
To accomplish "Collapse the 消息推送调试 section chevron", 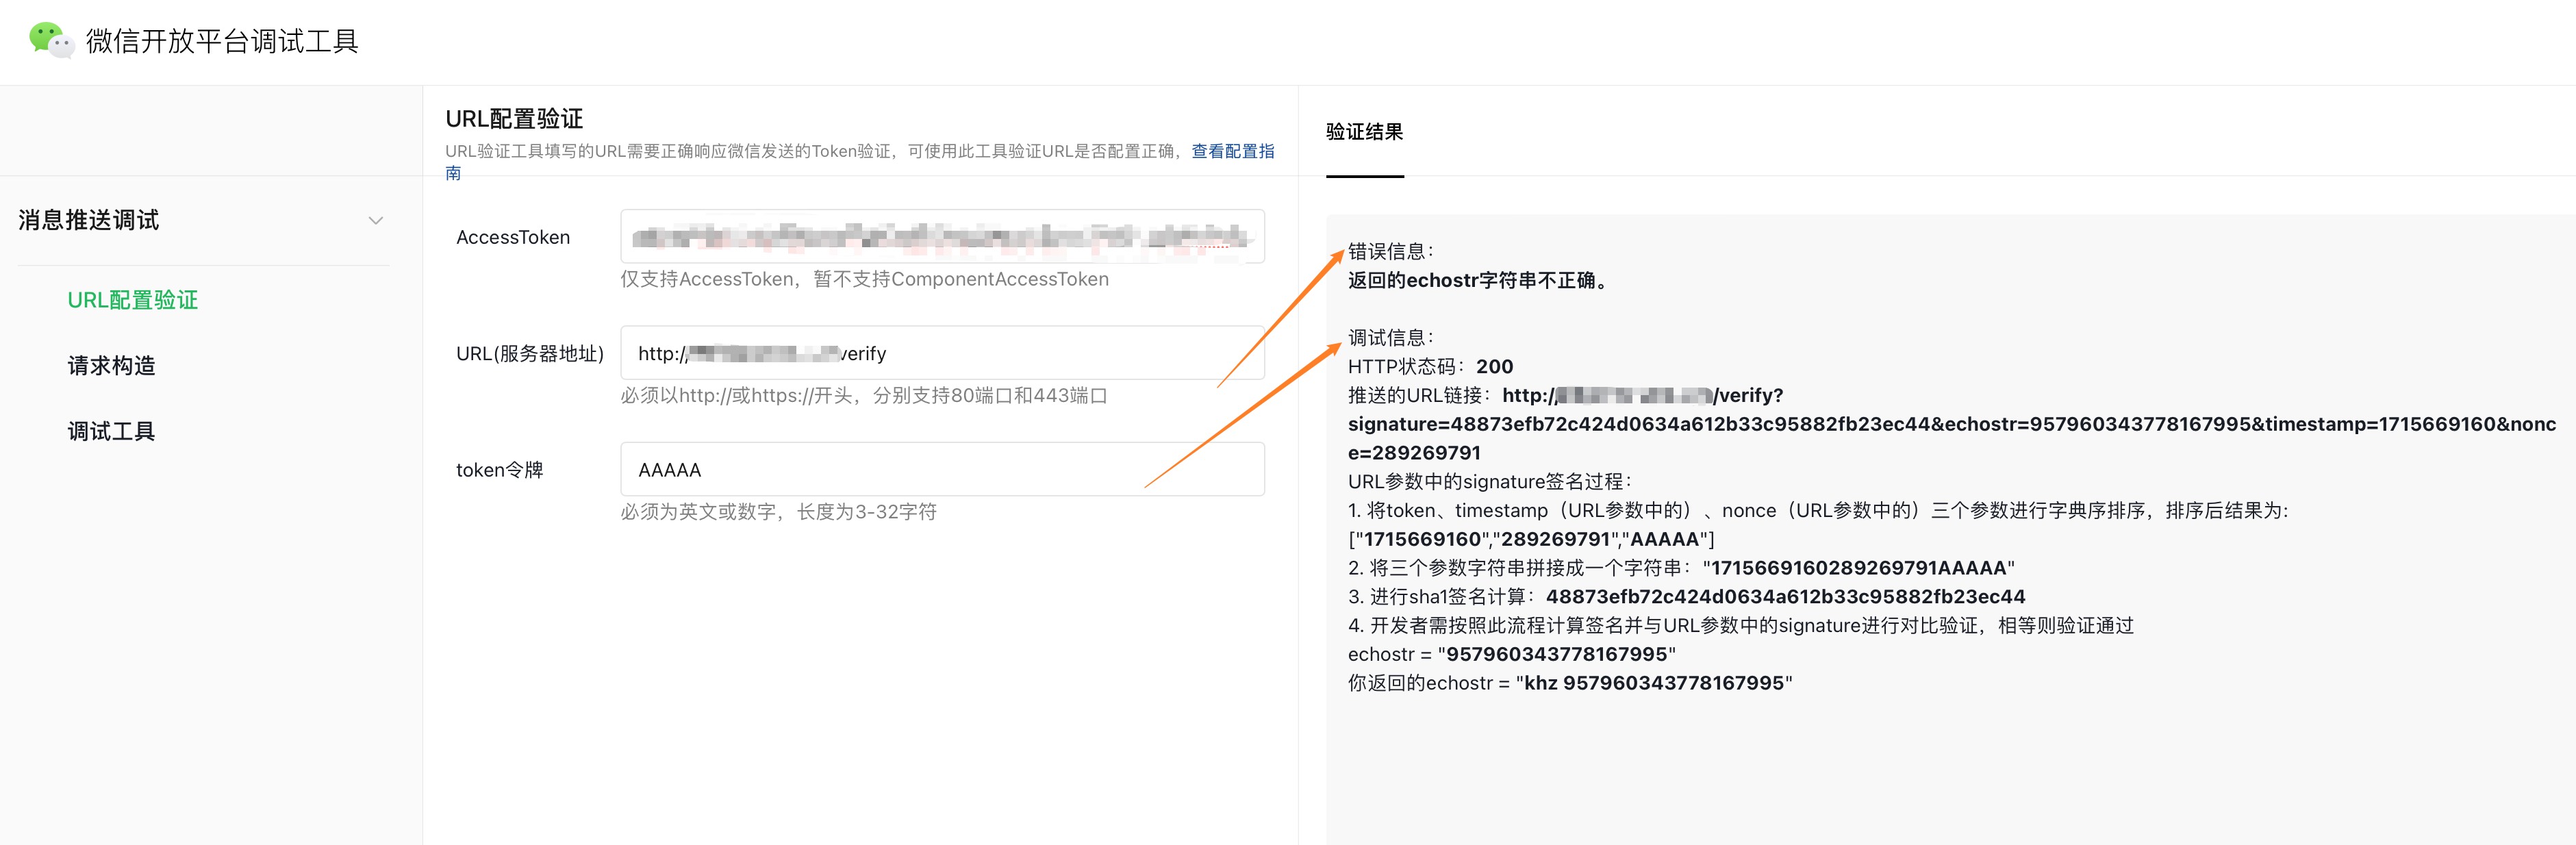I will [376, 221].
